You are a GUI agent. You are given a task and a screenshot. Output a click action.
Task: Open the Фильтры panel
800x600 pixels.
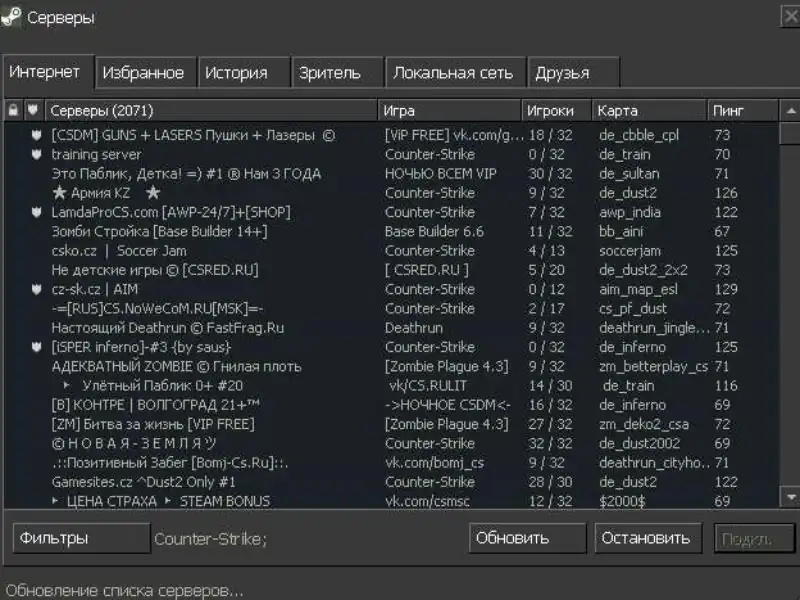(82, 538)
